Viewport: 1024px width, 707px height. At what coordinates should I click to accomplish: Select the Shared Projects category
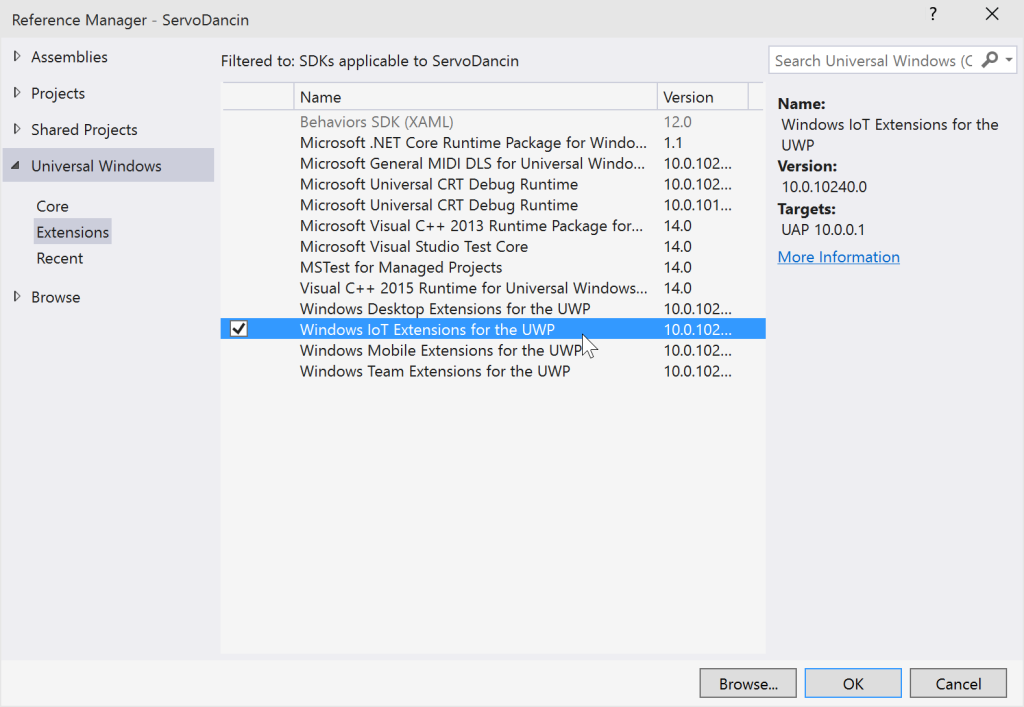[x=84, y=129]
